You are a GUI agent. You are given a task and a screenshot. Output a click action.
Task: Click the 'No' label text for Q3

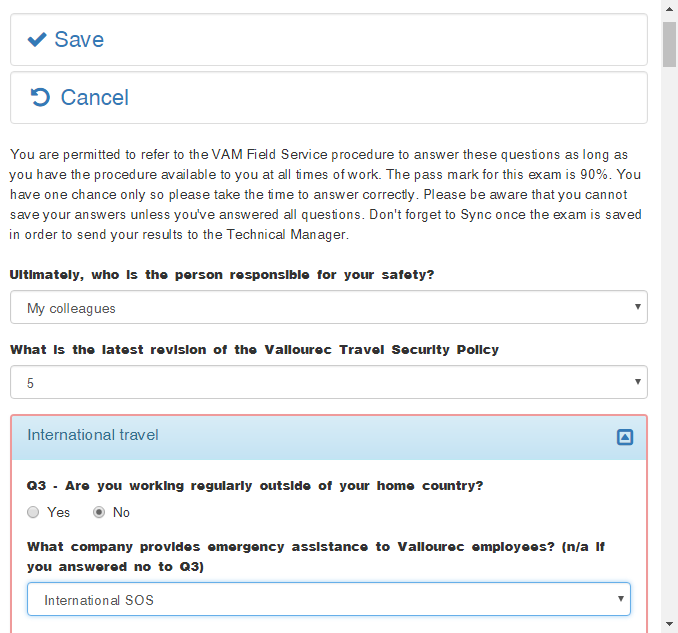[121, 512]
